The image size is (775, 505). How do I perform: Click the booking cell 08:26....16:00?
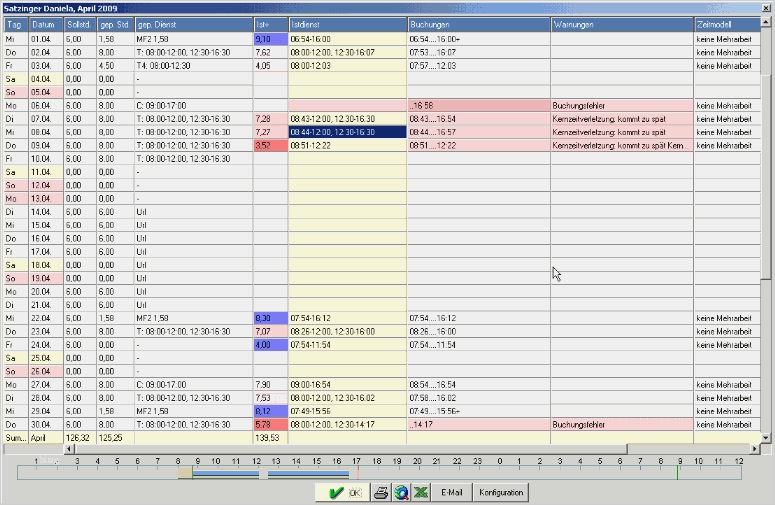(478, 332)
